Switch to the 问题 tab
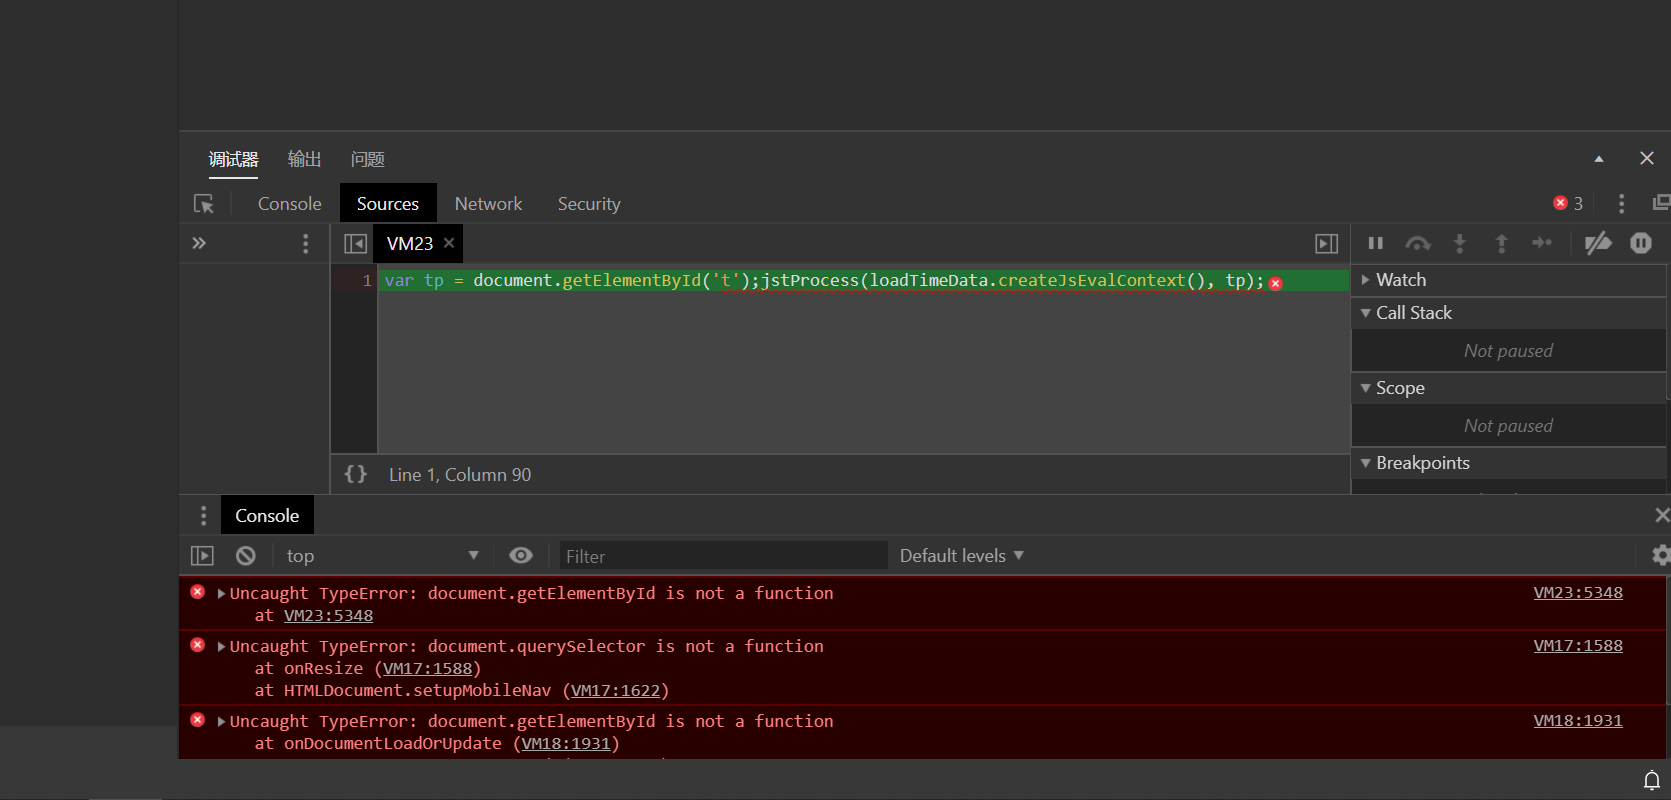The width and height of the screenshot is (1671, 800). 368,159
